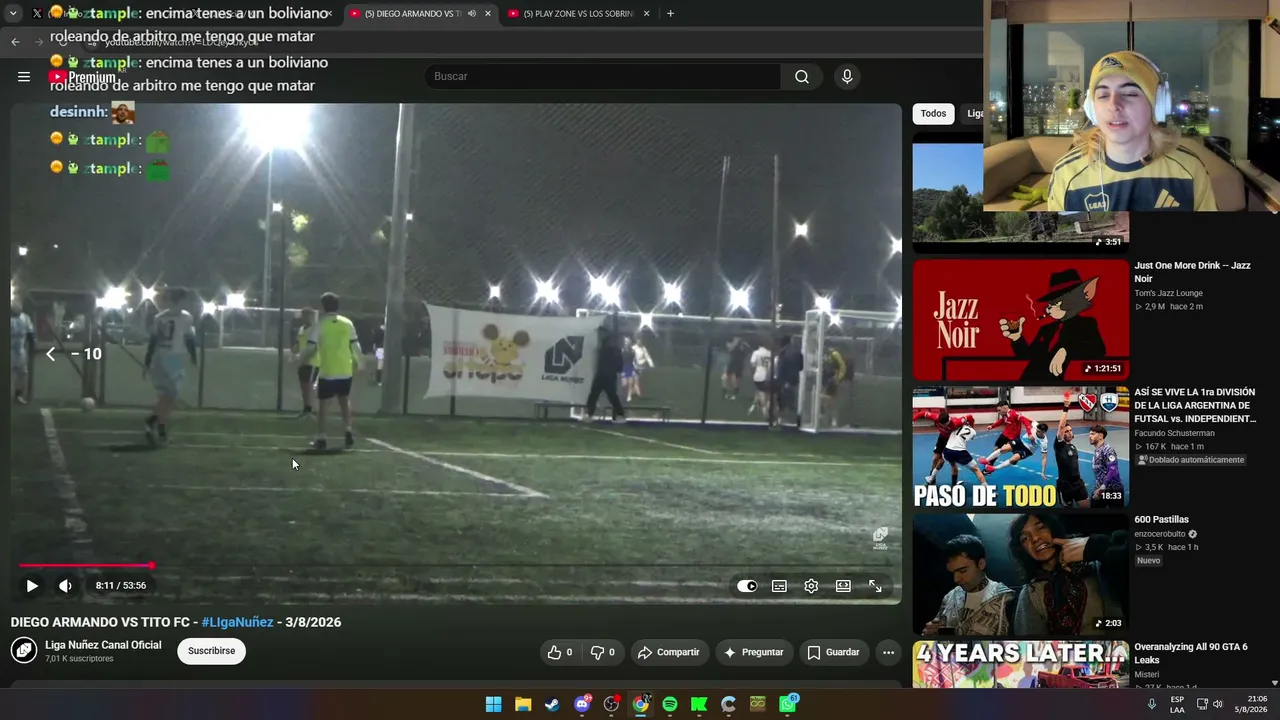Switch to theater mode view
Image resolution: width=1280 pixels, height=720 pixels.
click(843, 586)
